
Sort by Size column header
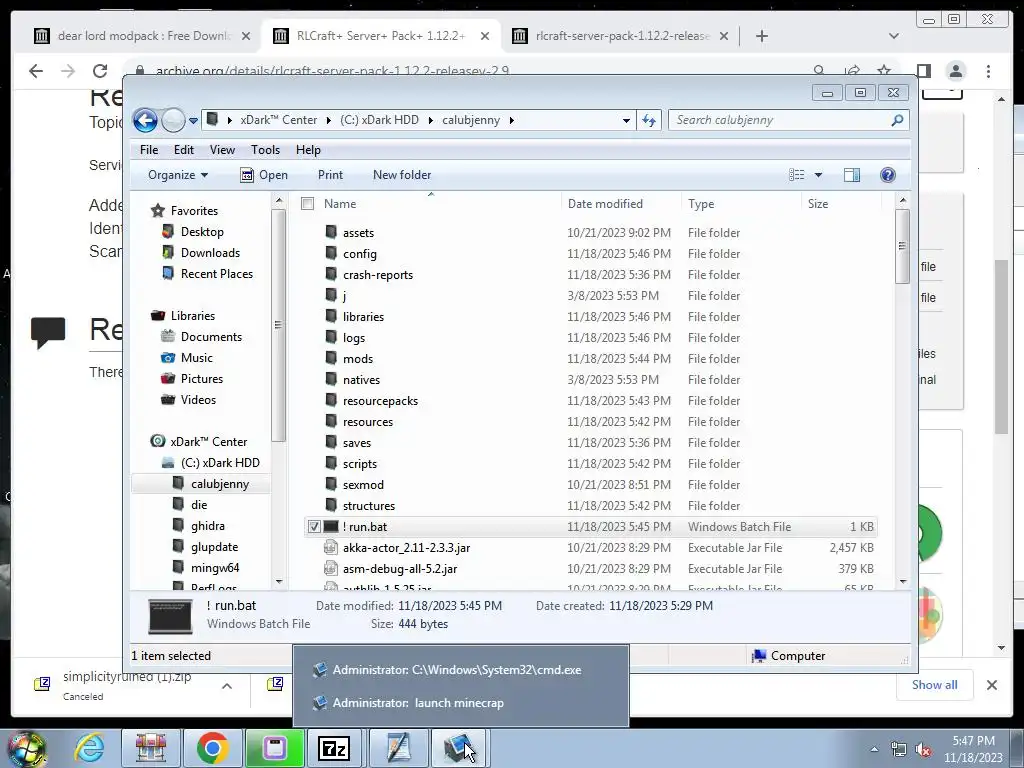pos(818,204)
